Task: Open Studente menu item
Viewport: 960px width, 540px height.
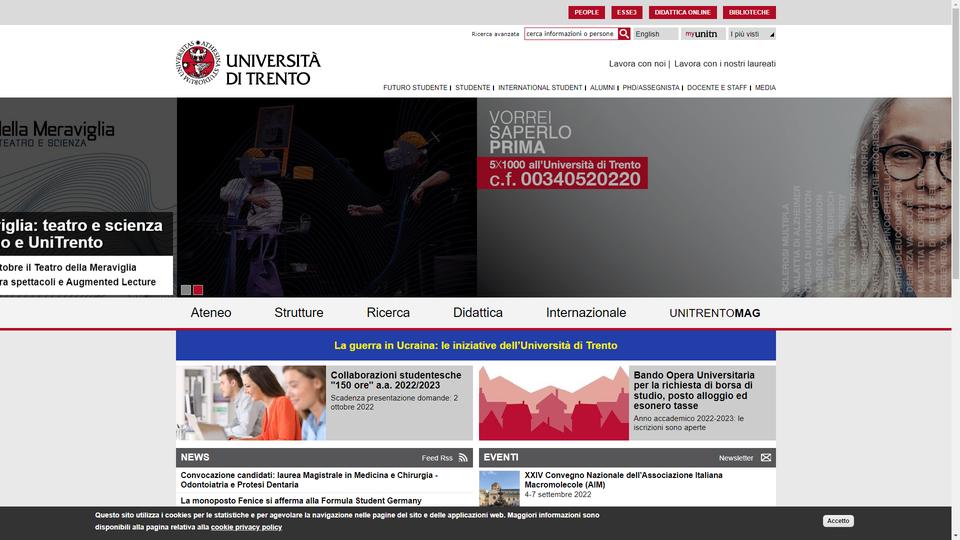Action: click(473, 88)
